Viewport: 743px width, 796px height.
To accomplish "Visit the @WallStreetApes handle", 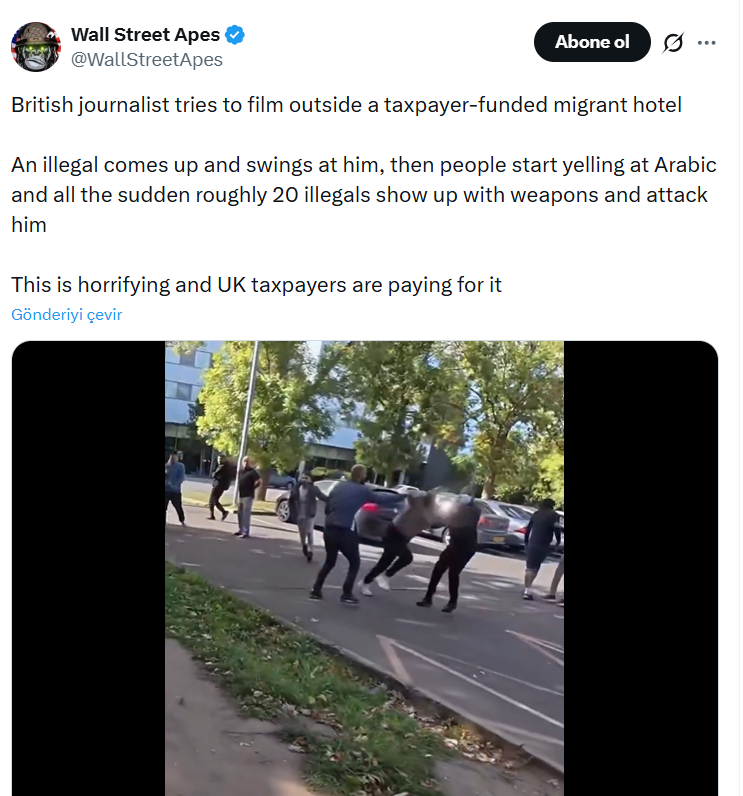I will point(147,59).
